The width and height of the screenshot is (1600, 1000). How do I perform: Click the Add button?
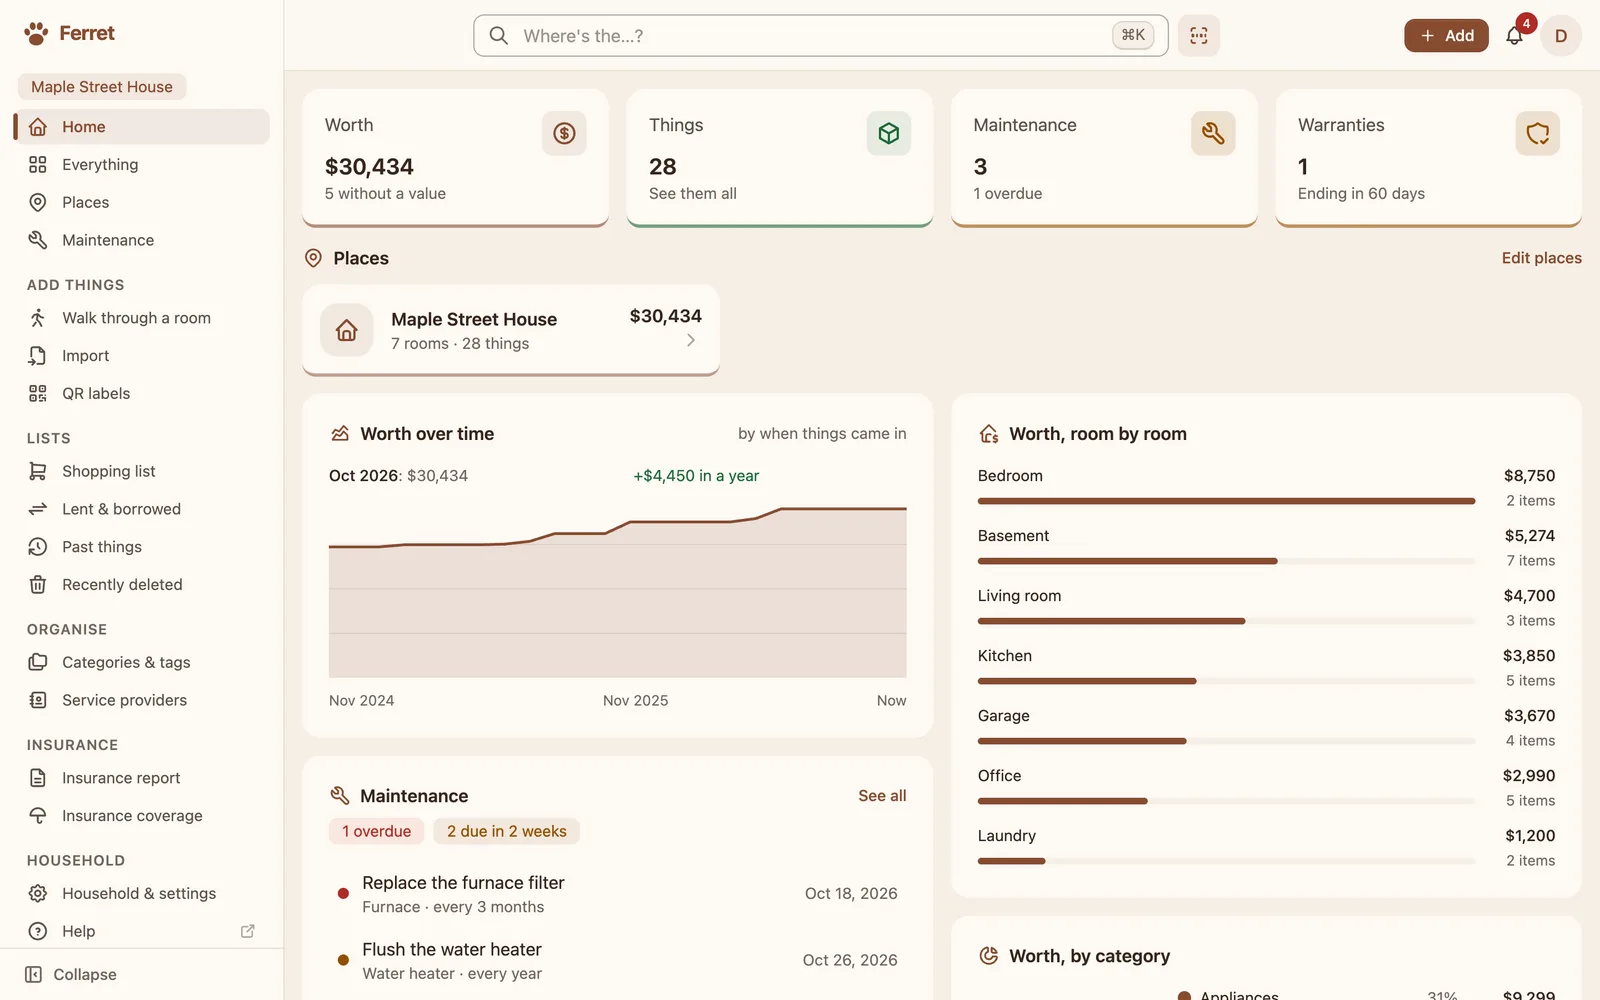pyautogui.click(x=1446, y=36)
